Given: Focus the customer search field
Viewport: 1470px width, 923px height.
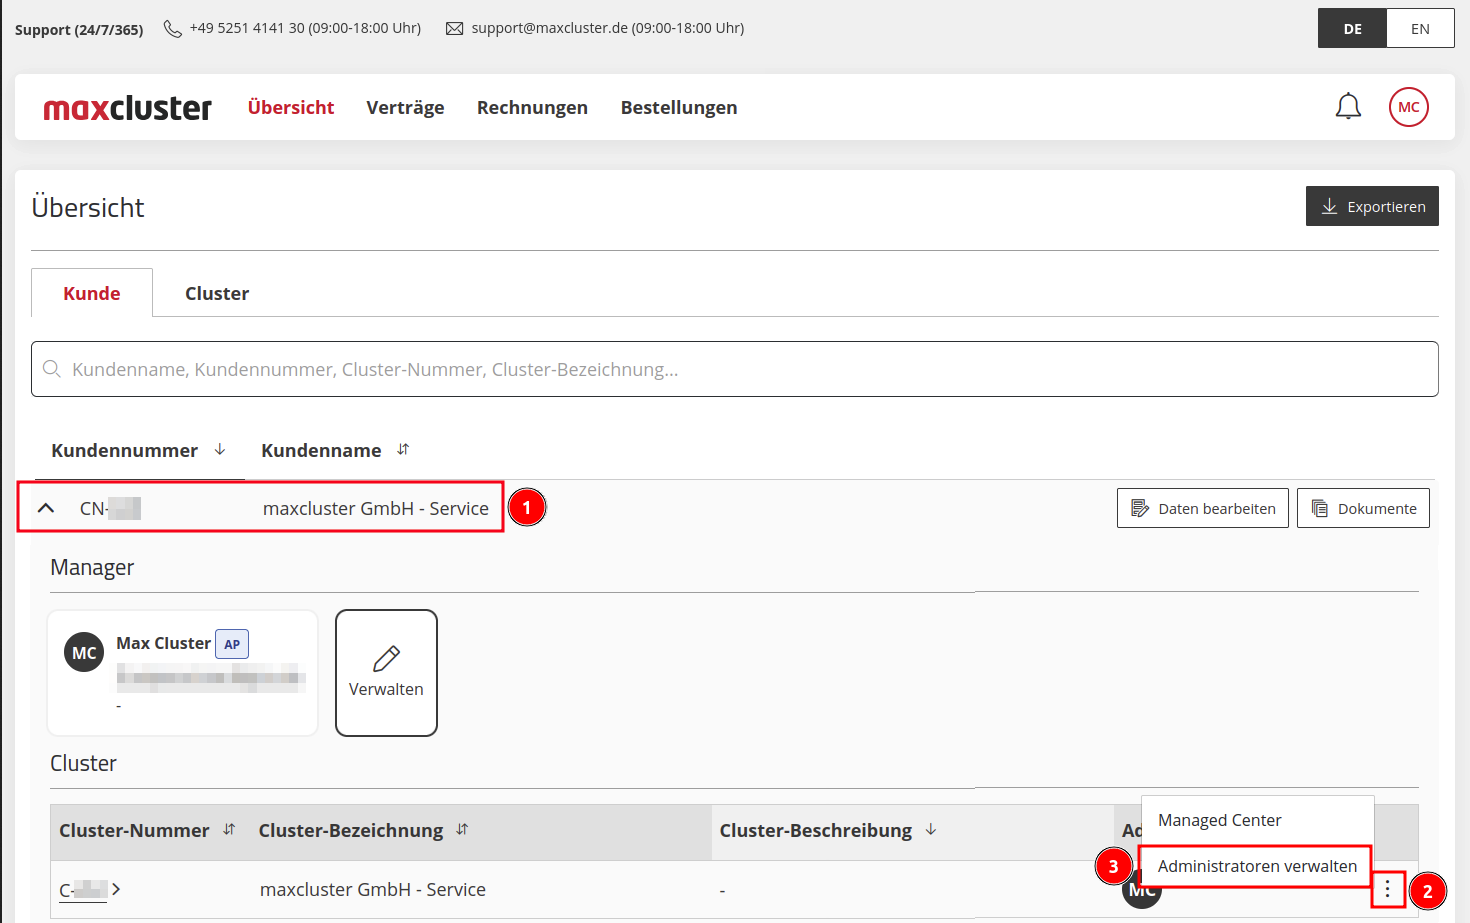Looking at the screenshot, I should tap(735, 369).
